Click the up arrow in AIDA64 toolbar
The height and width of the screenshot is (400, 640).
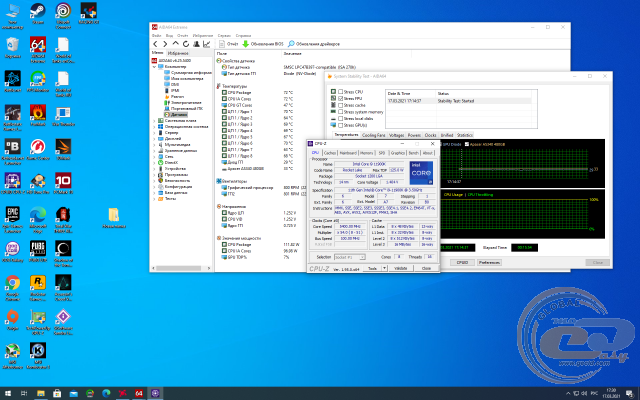tap(176, 44)
